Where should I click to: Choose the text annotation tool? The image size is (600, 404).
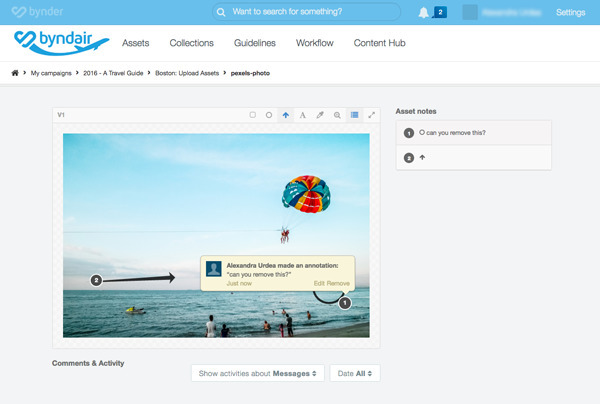tap(303, 115)
